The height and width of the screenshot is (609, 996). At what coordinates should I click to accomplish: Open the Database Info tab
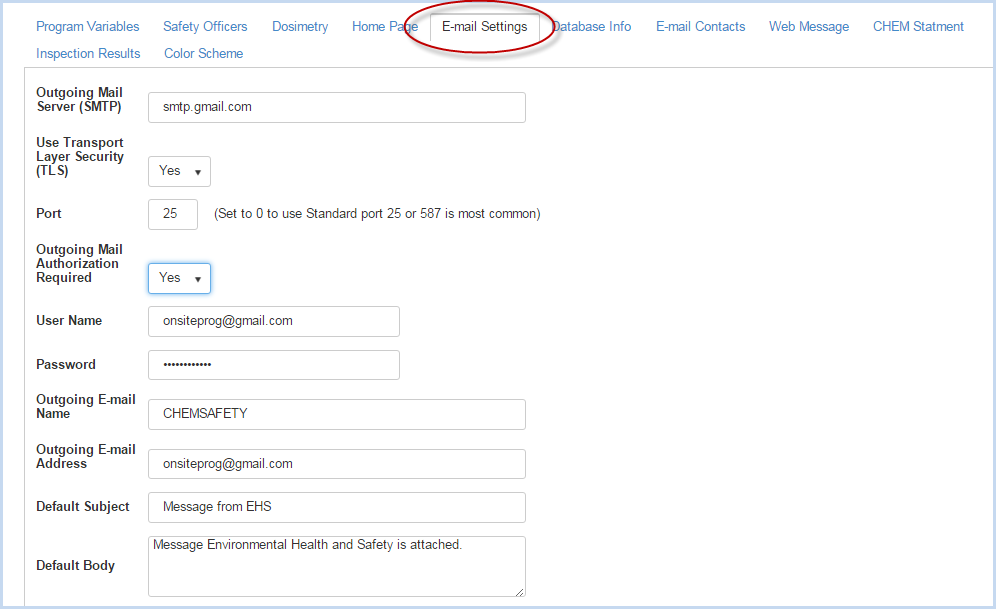point(591,27)
